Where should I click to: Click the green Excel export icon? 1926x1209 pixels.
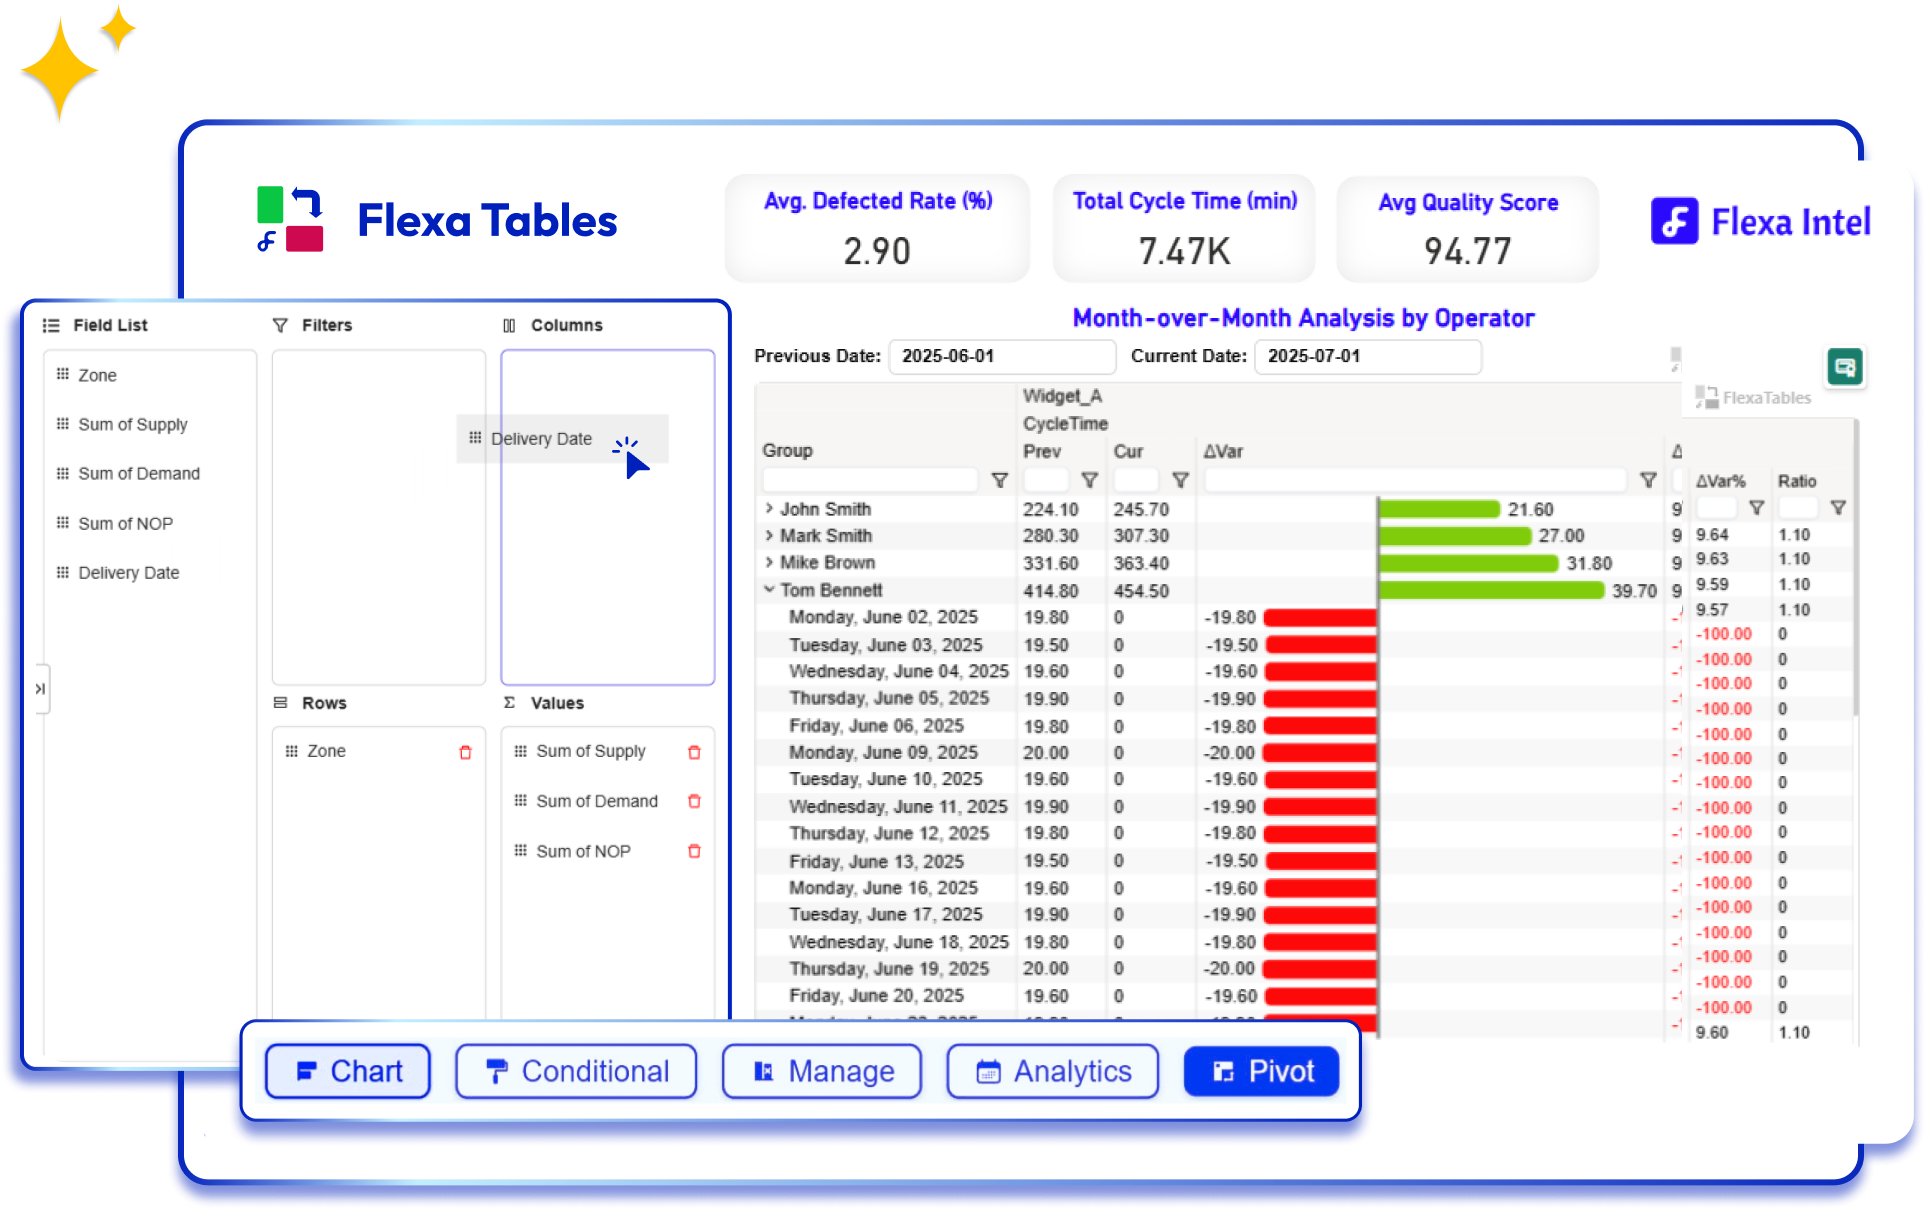(x=1845, y=368)
